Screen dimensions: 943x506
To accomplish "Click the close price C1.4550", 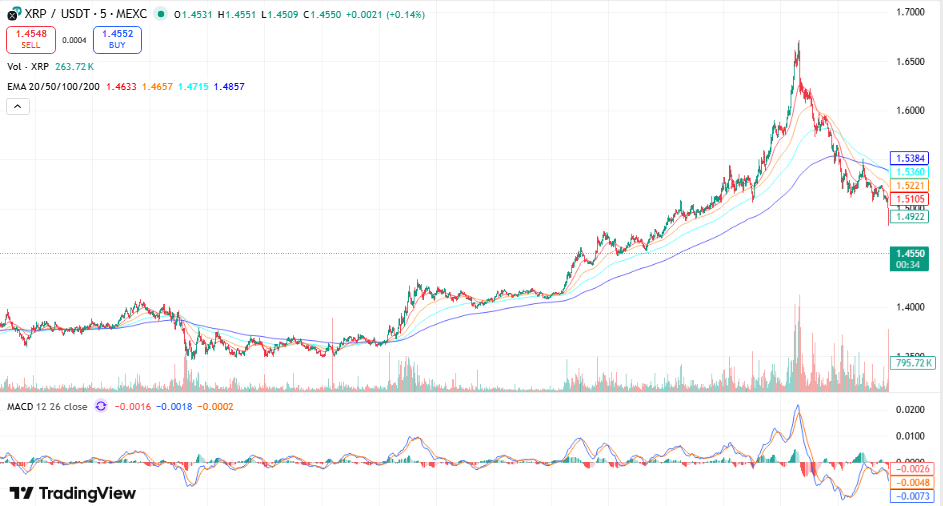I will click(322, 14).
